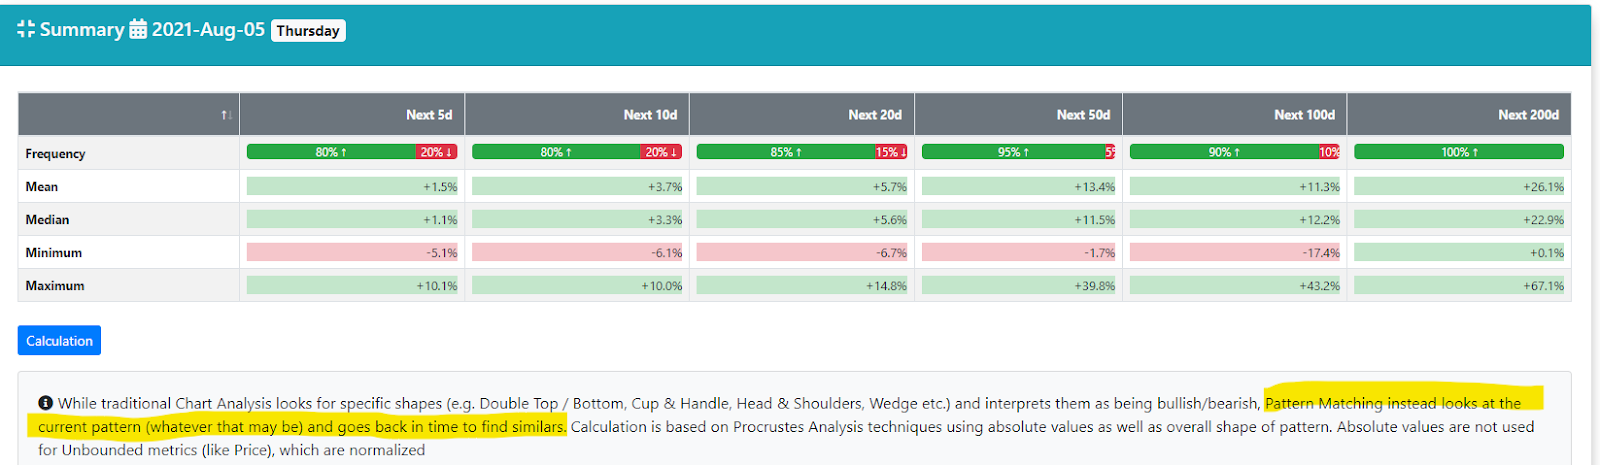Image resolution: width=1600 pixels, height=465 pixels.
Task: Click the Minimum -17.4% cell under Next 100d
Action: click(x=1235, y=253)
